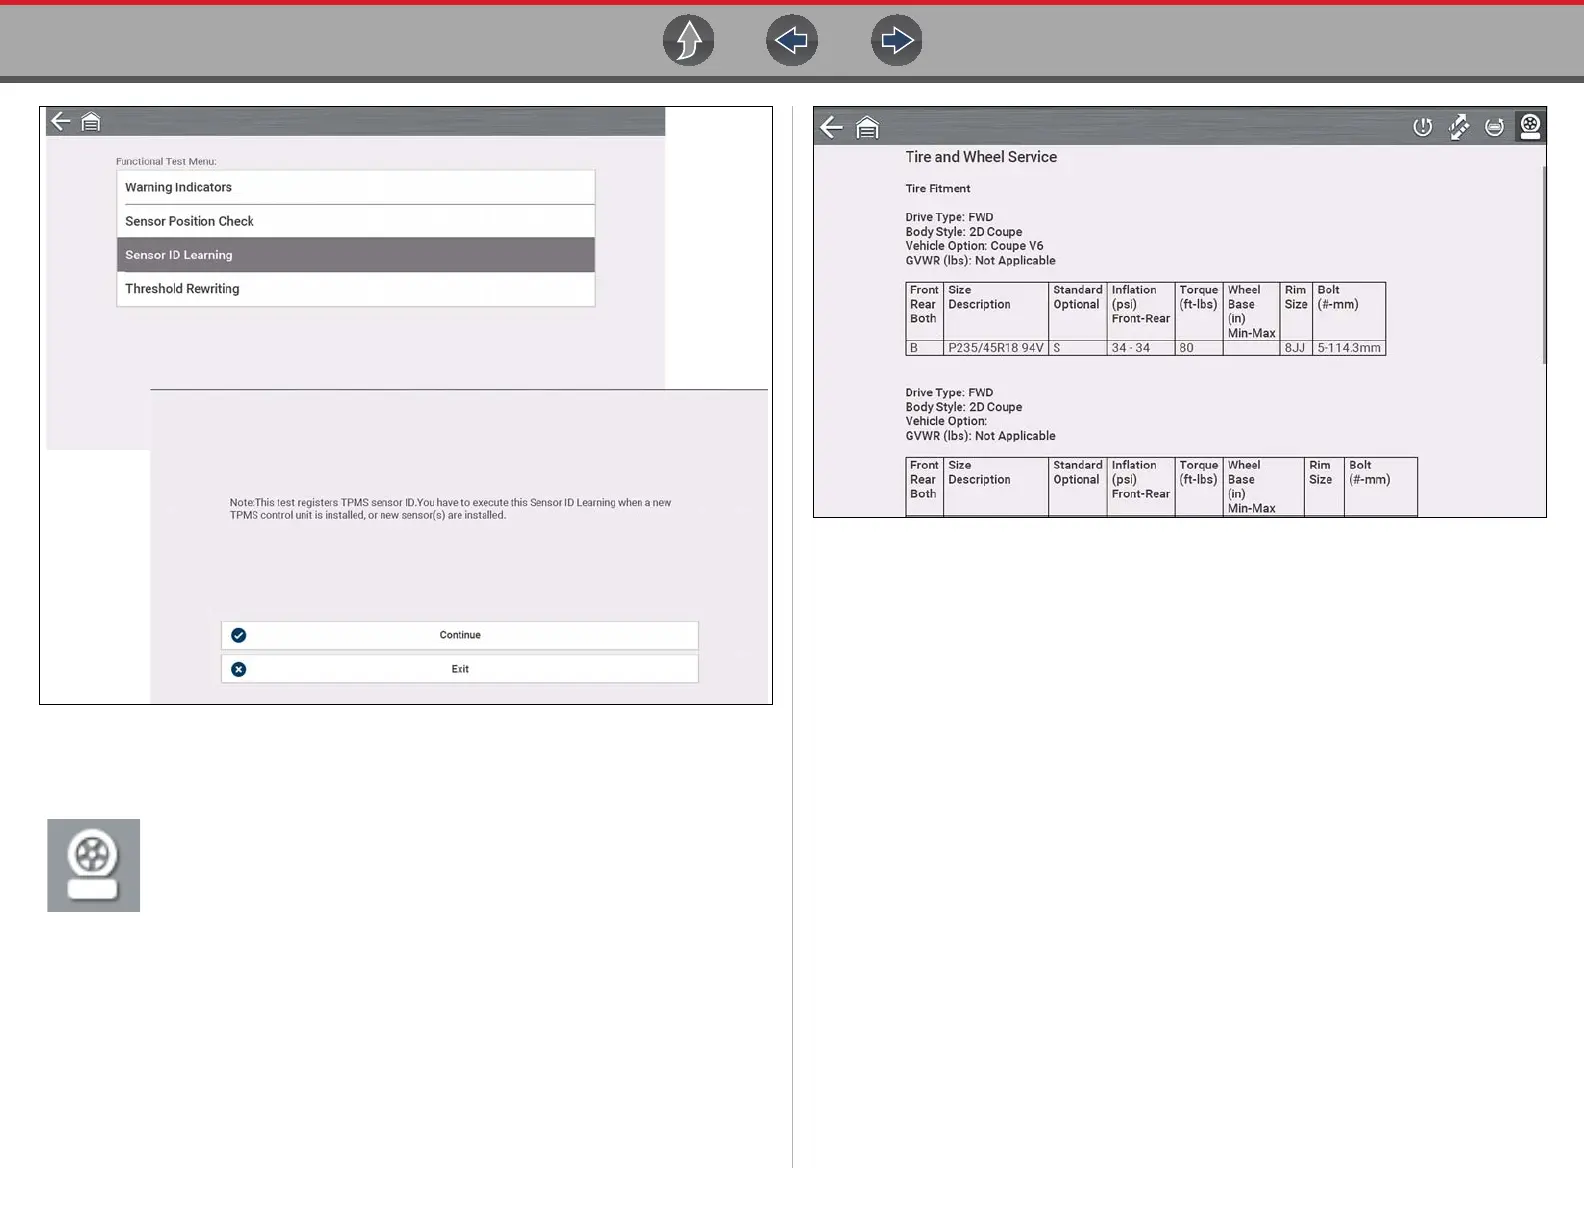Select Warning Indicators menu item
The height and width of the screenshot is (1224, 1584).
point(356,187)
